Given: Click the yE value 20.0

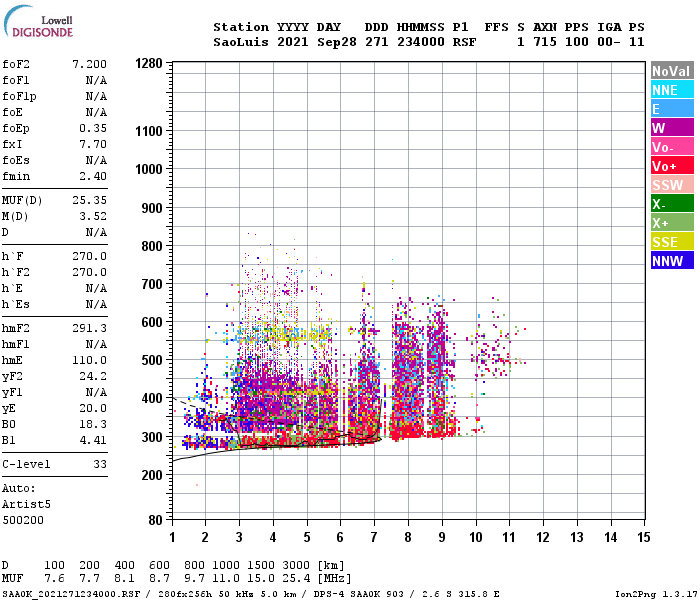Looking at the screenshot, I should click(93, 408).
